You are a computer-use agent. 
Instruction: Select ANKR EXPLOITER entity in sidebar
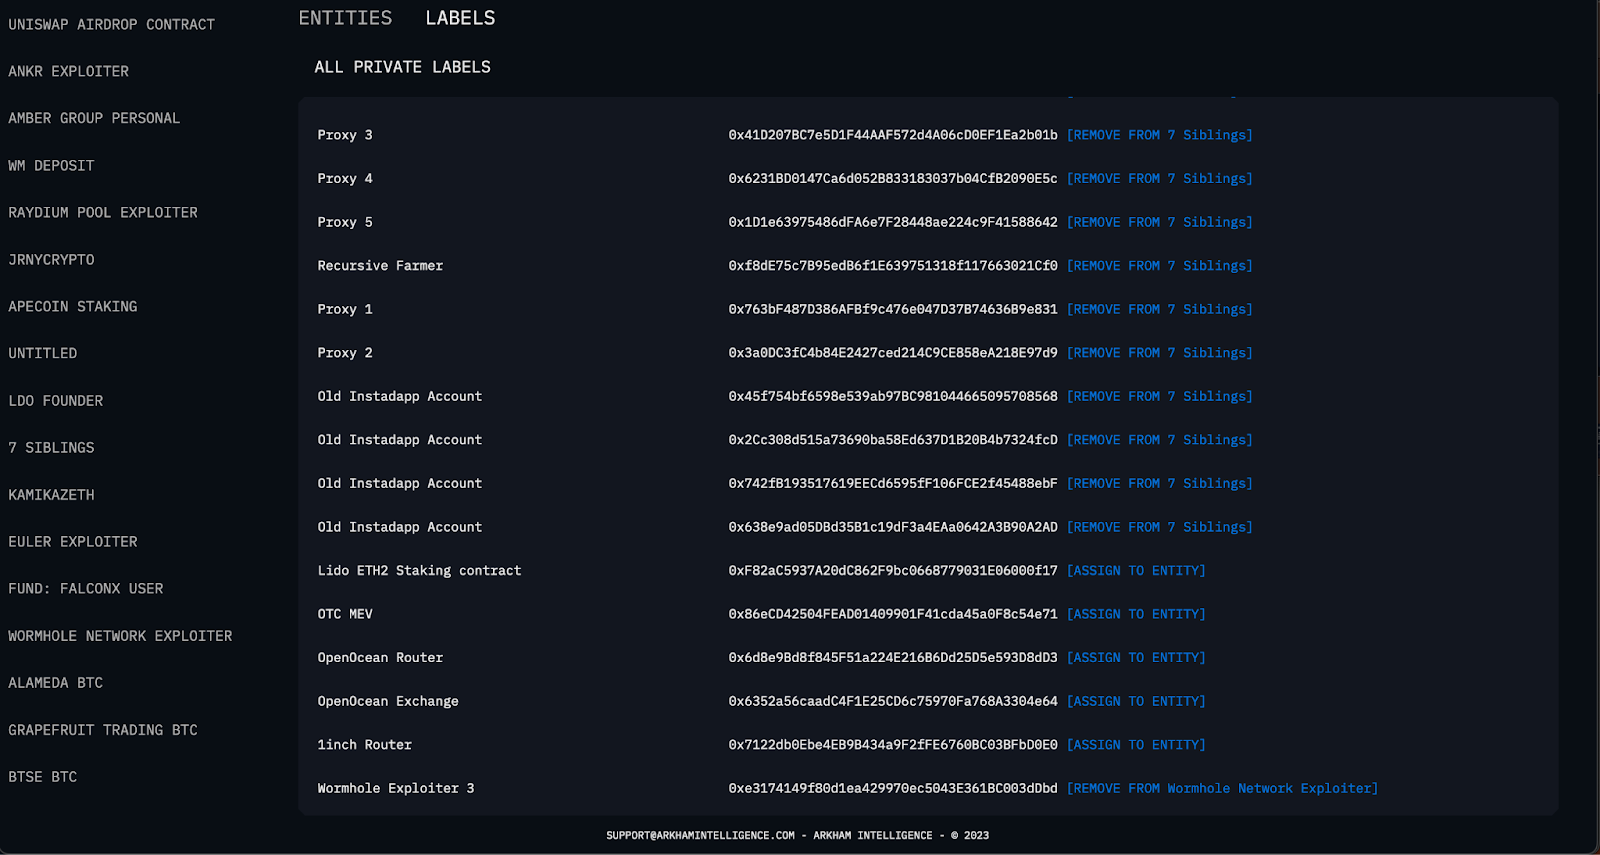pyautogui.click(x=69, y=71)
